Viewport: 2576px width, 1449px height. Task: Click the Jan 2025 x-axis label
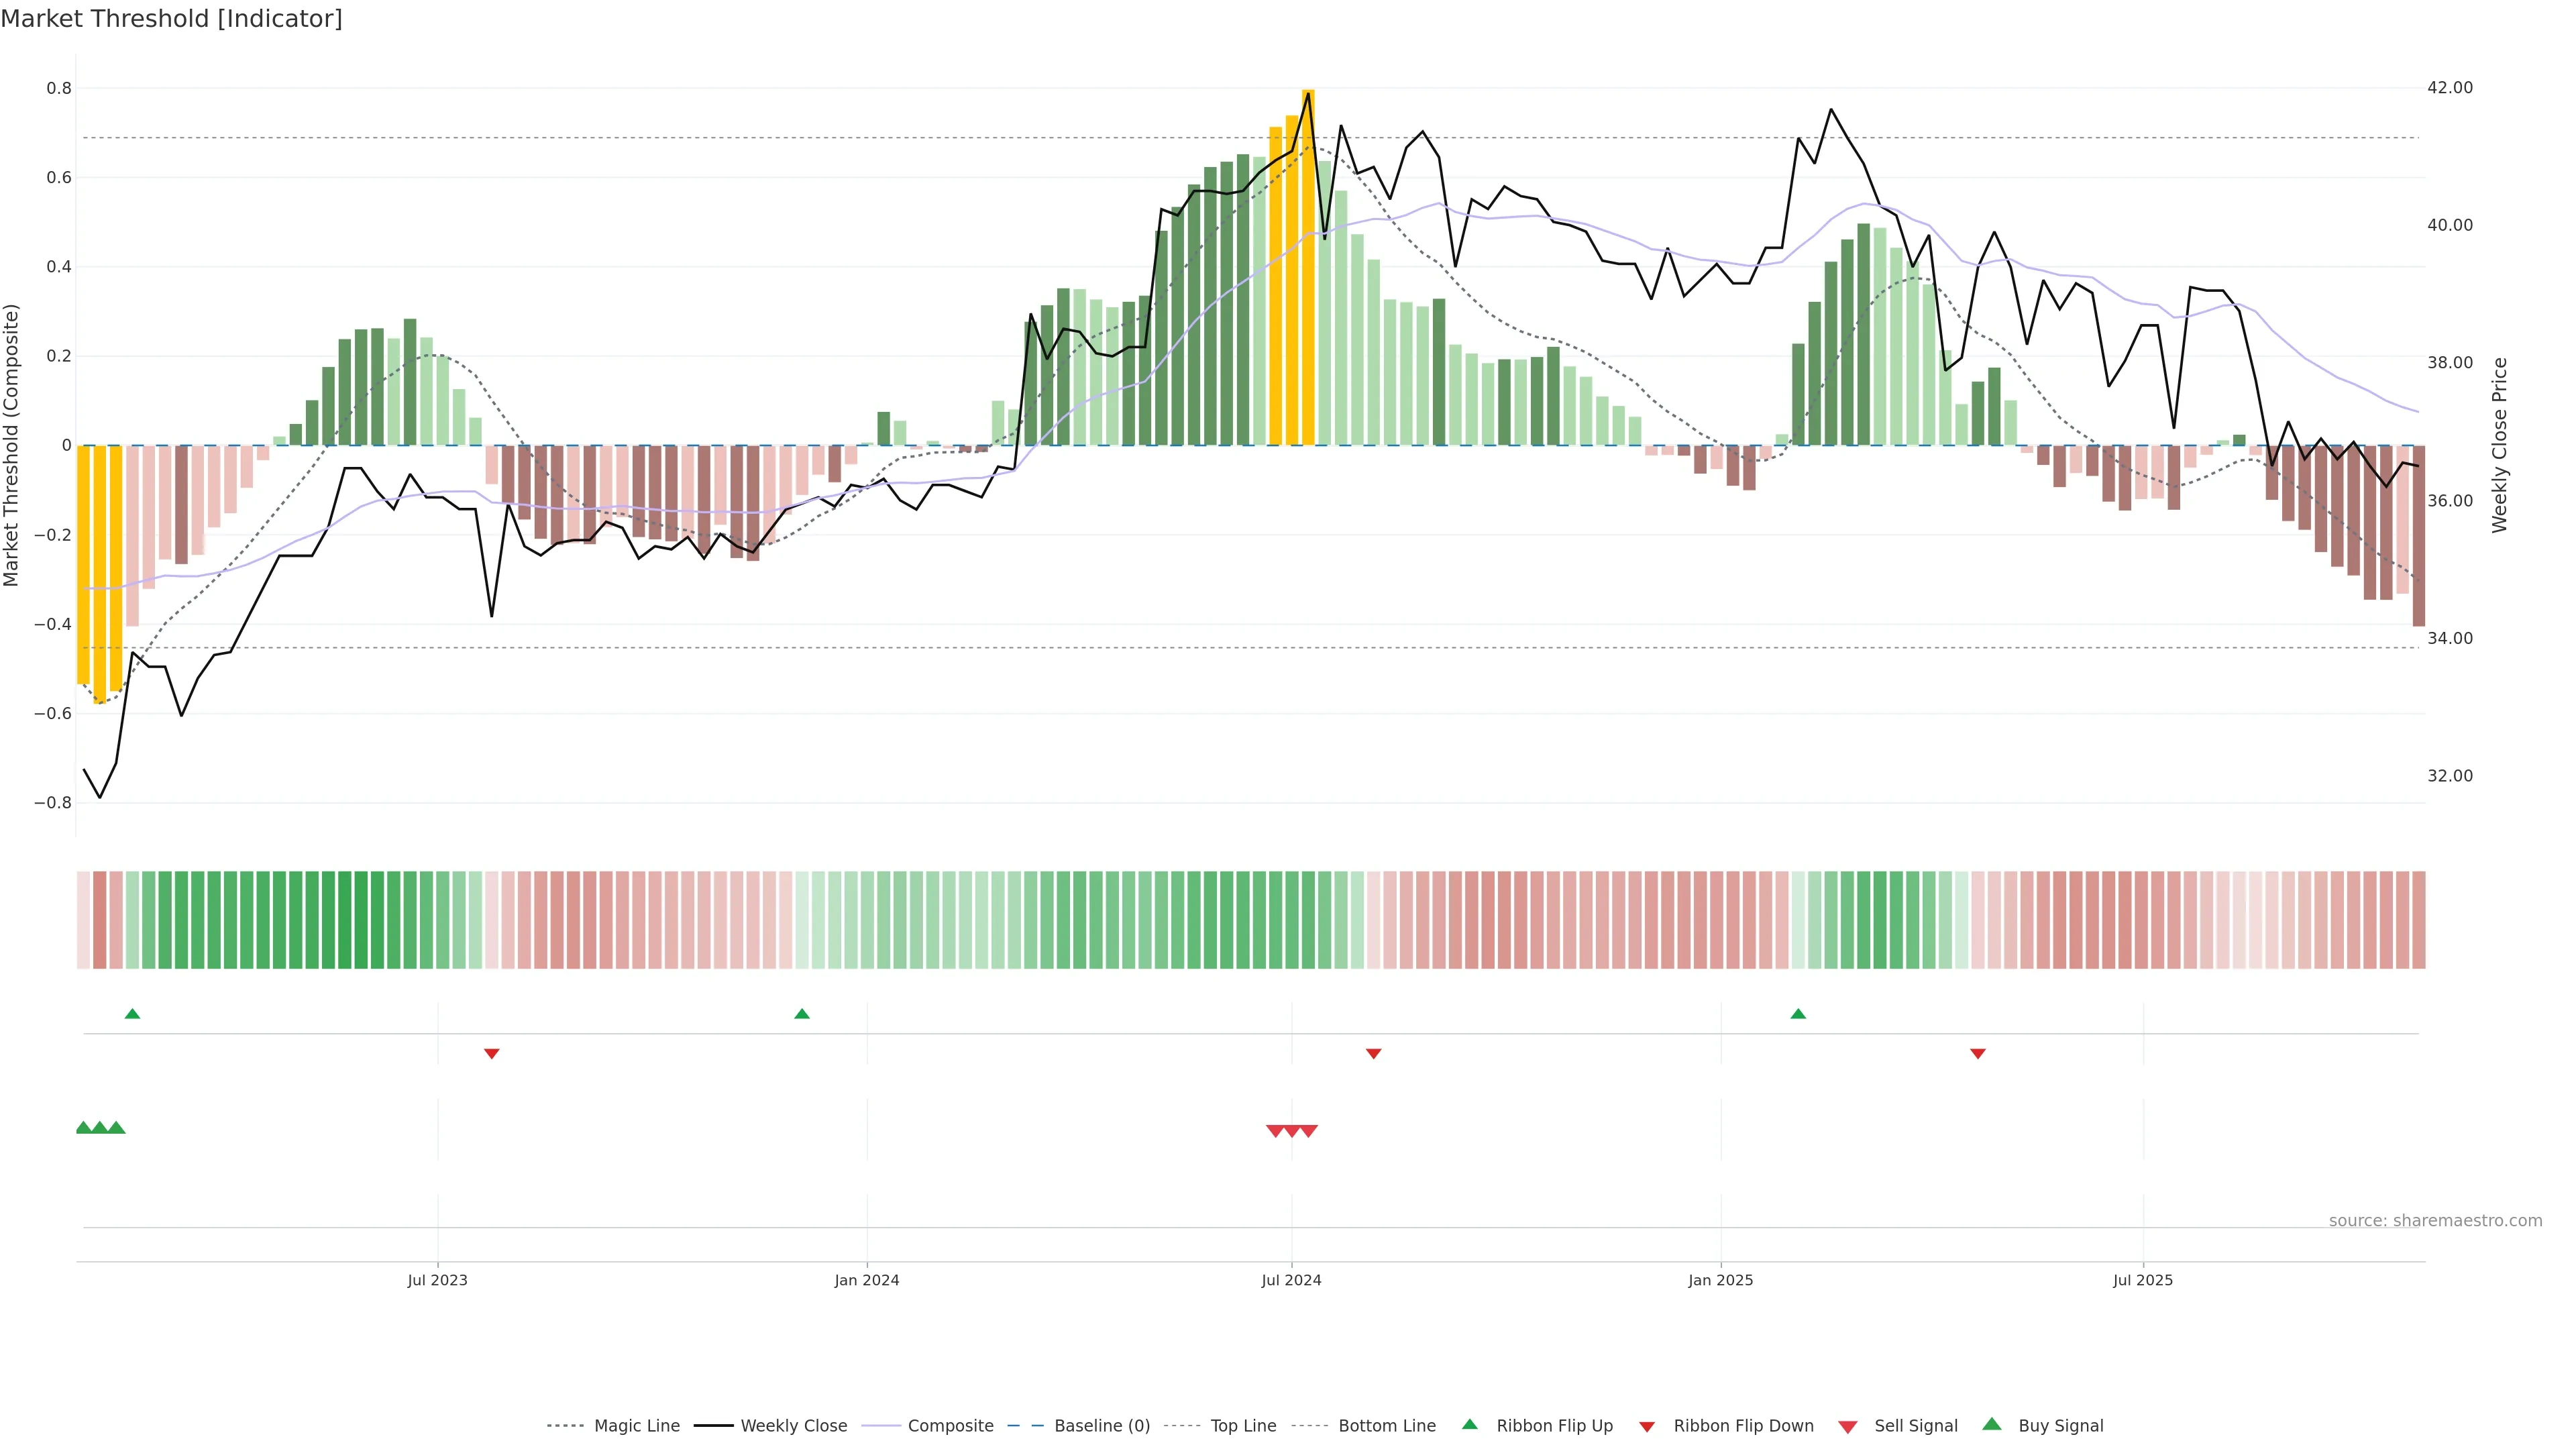(1720, 1280)
